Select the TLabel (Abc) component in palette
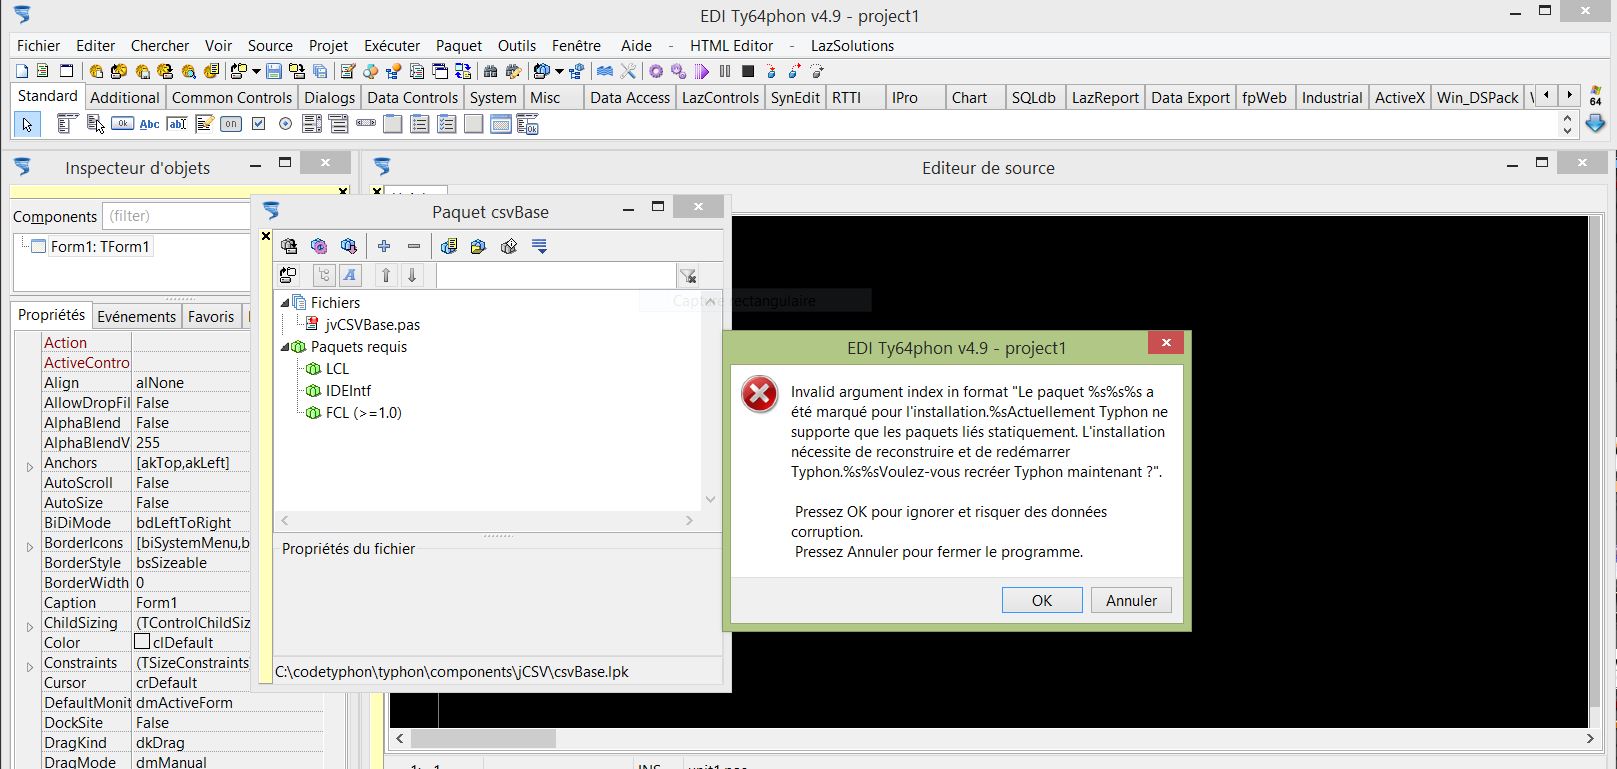1617x769 pixels. coord(149,124)
